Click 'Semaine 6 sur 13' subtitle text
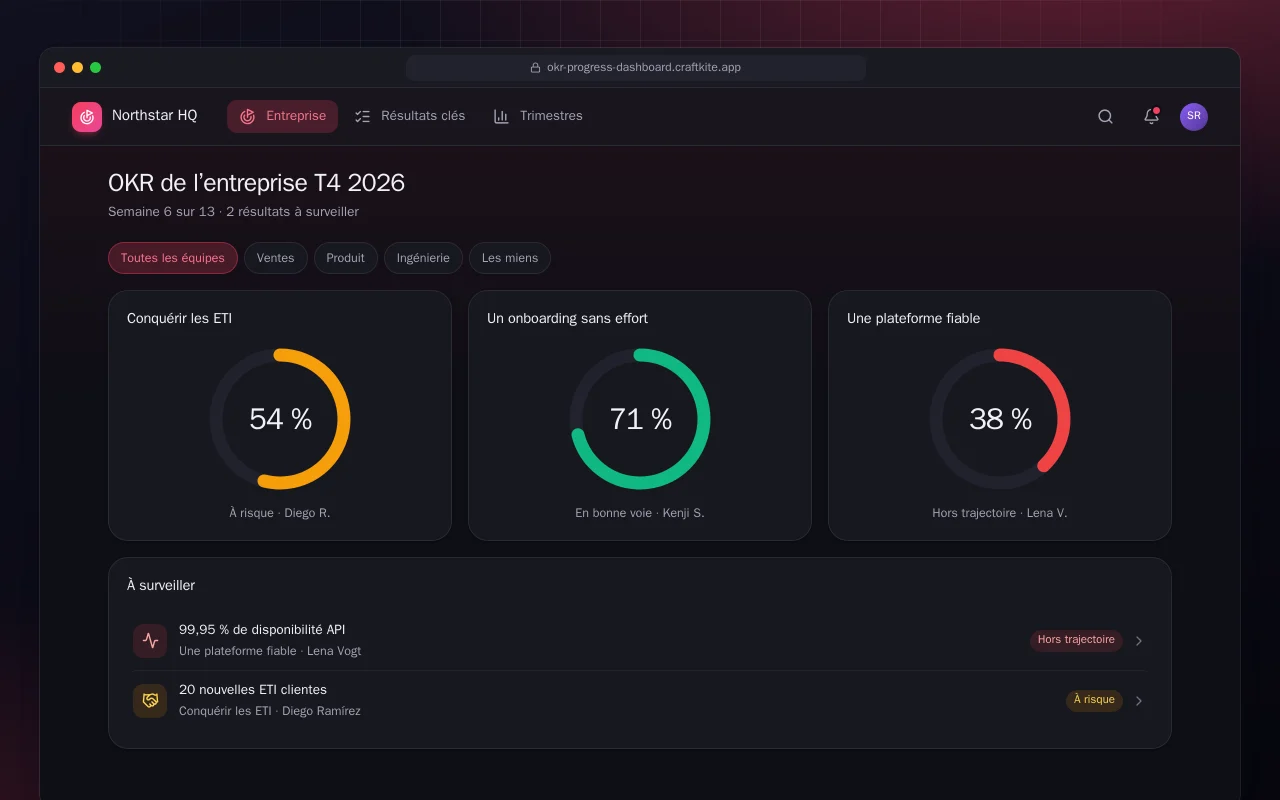 (x=161, y=212)
